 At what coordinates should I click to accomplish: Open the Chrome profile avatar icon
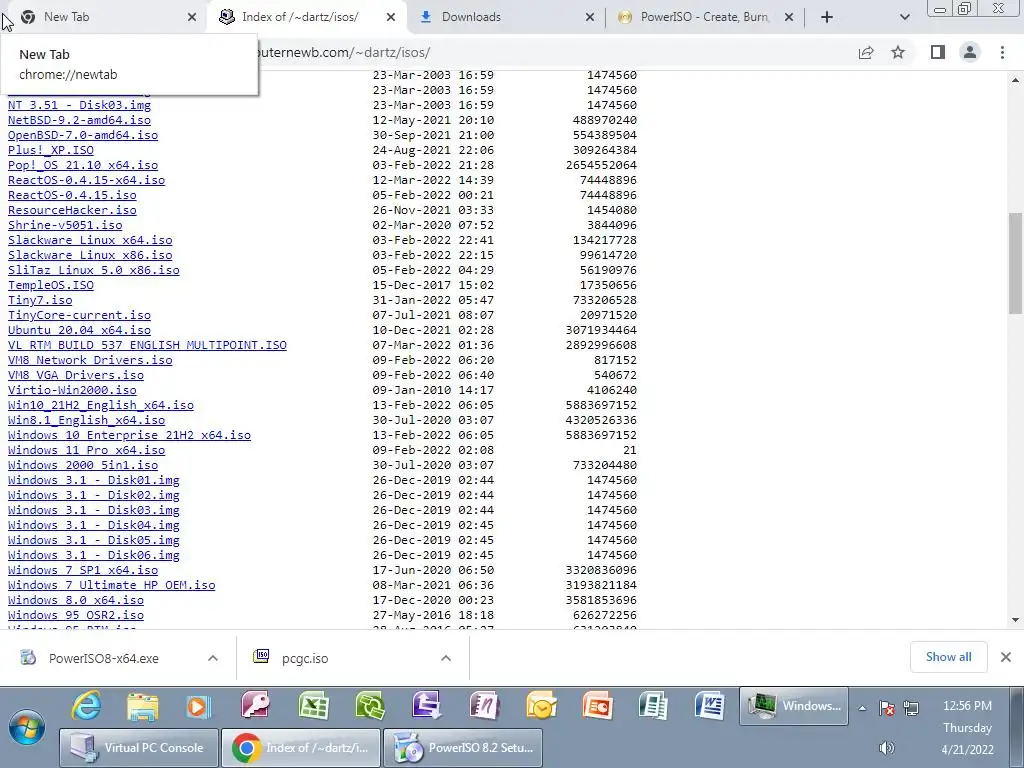[x=970, y=52]
